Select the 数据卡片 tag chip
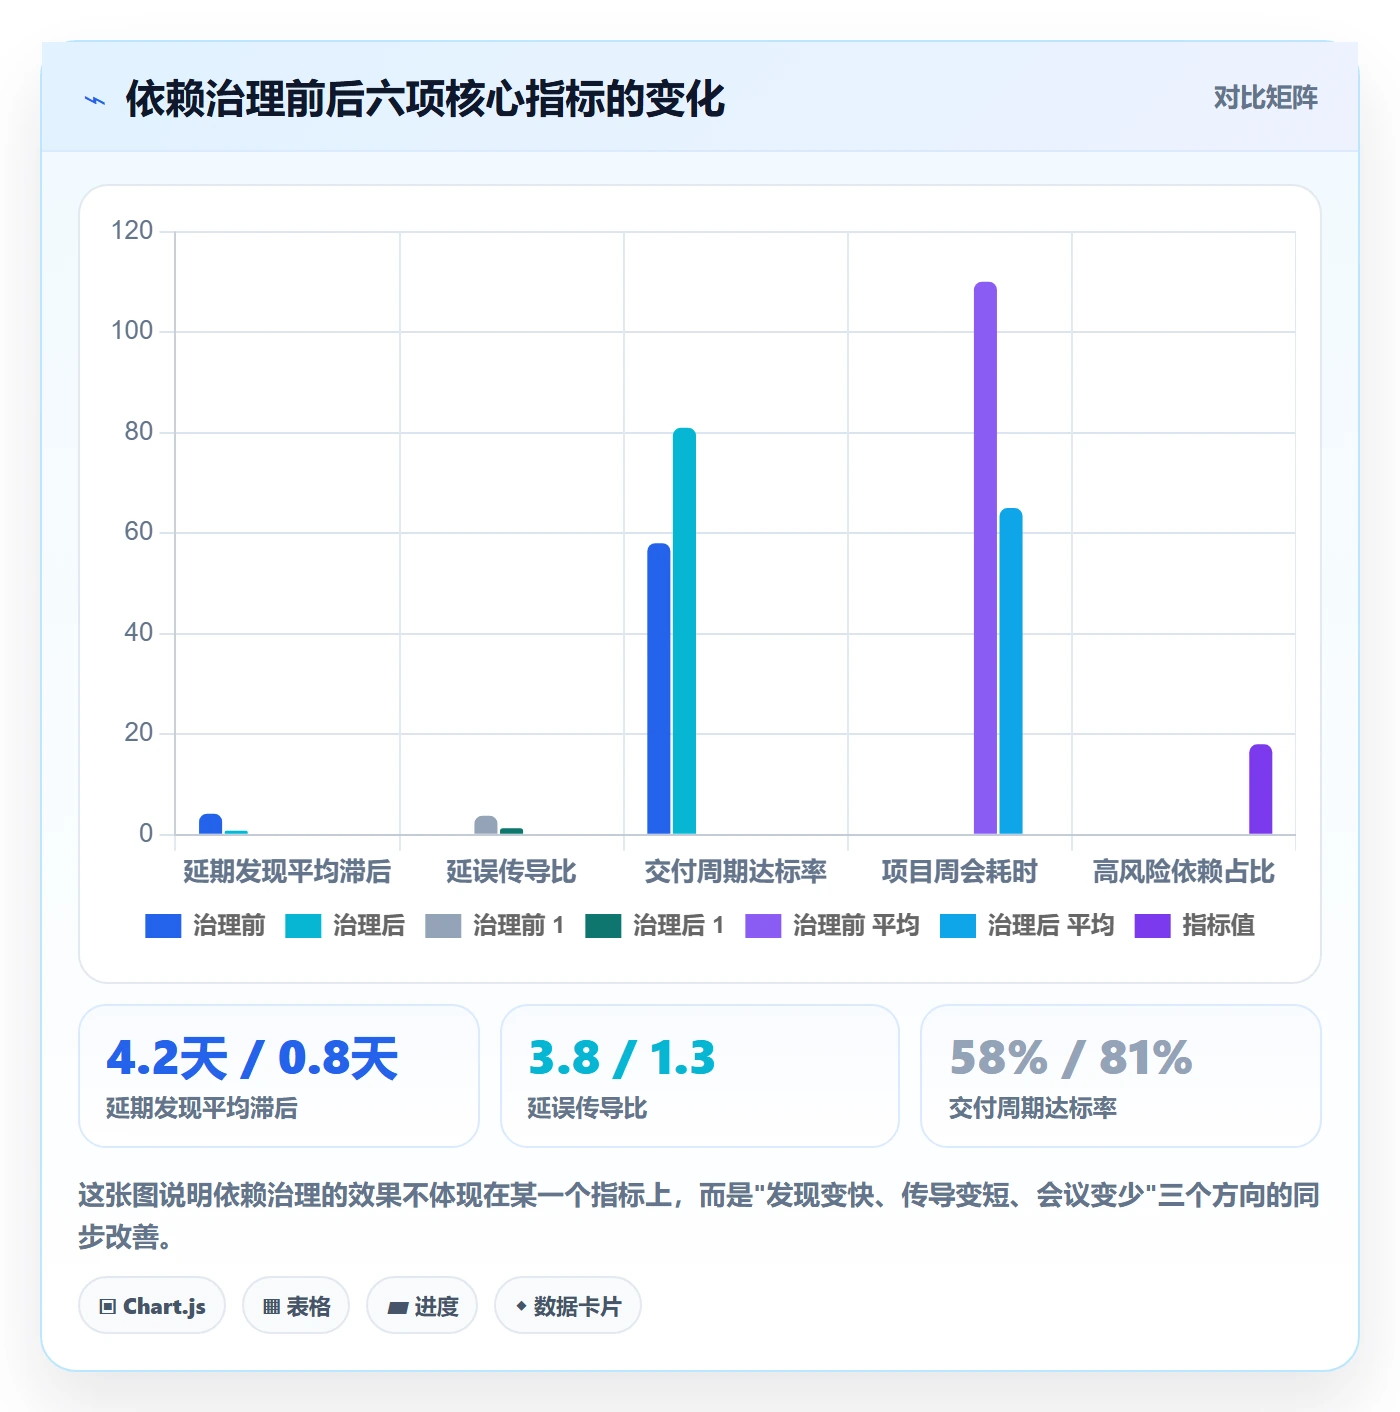1400x1412 pixels. [568, 1306]
